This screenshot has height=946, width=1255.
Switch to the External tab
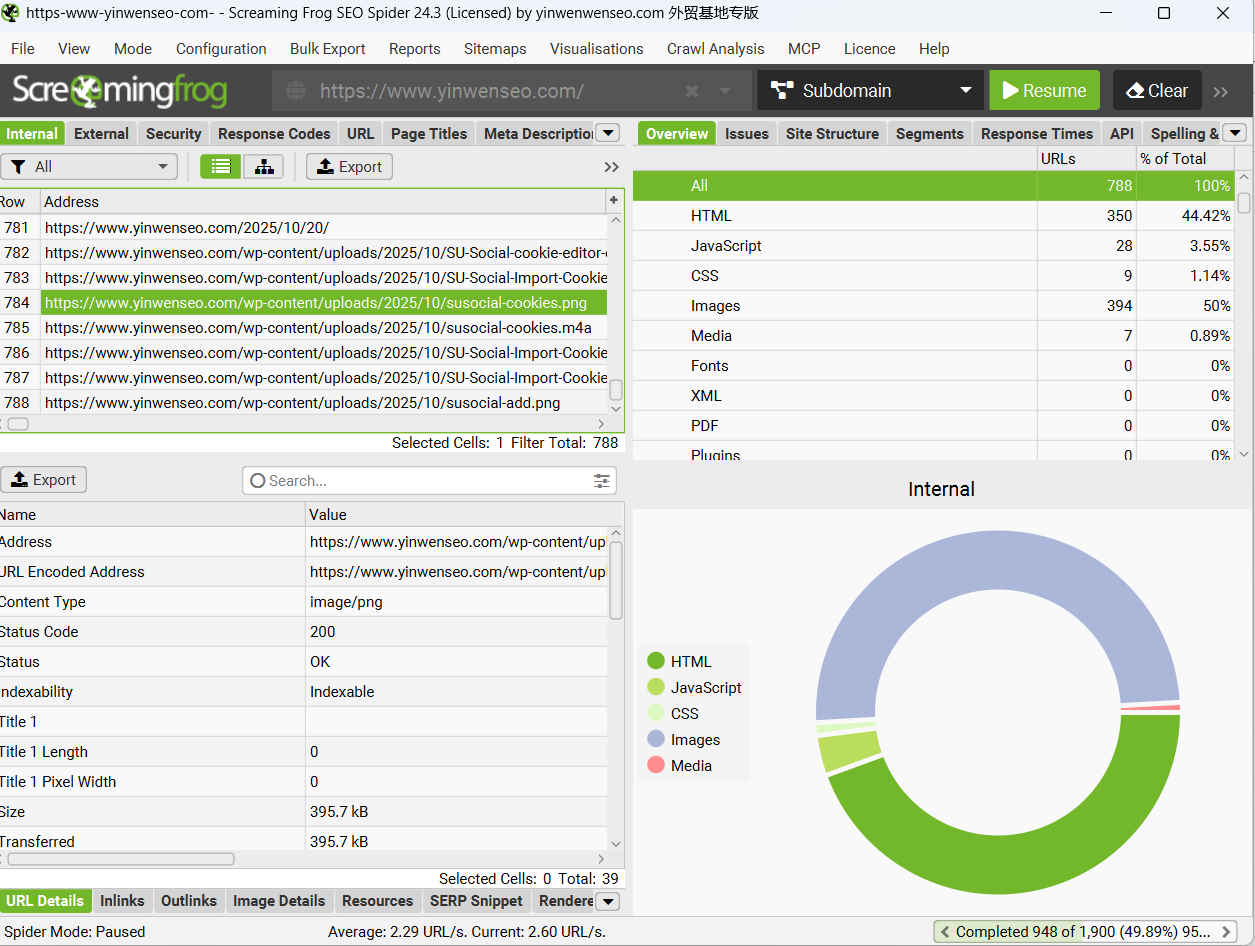[101, 133]
